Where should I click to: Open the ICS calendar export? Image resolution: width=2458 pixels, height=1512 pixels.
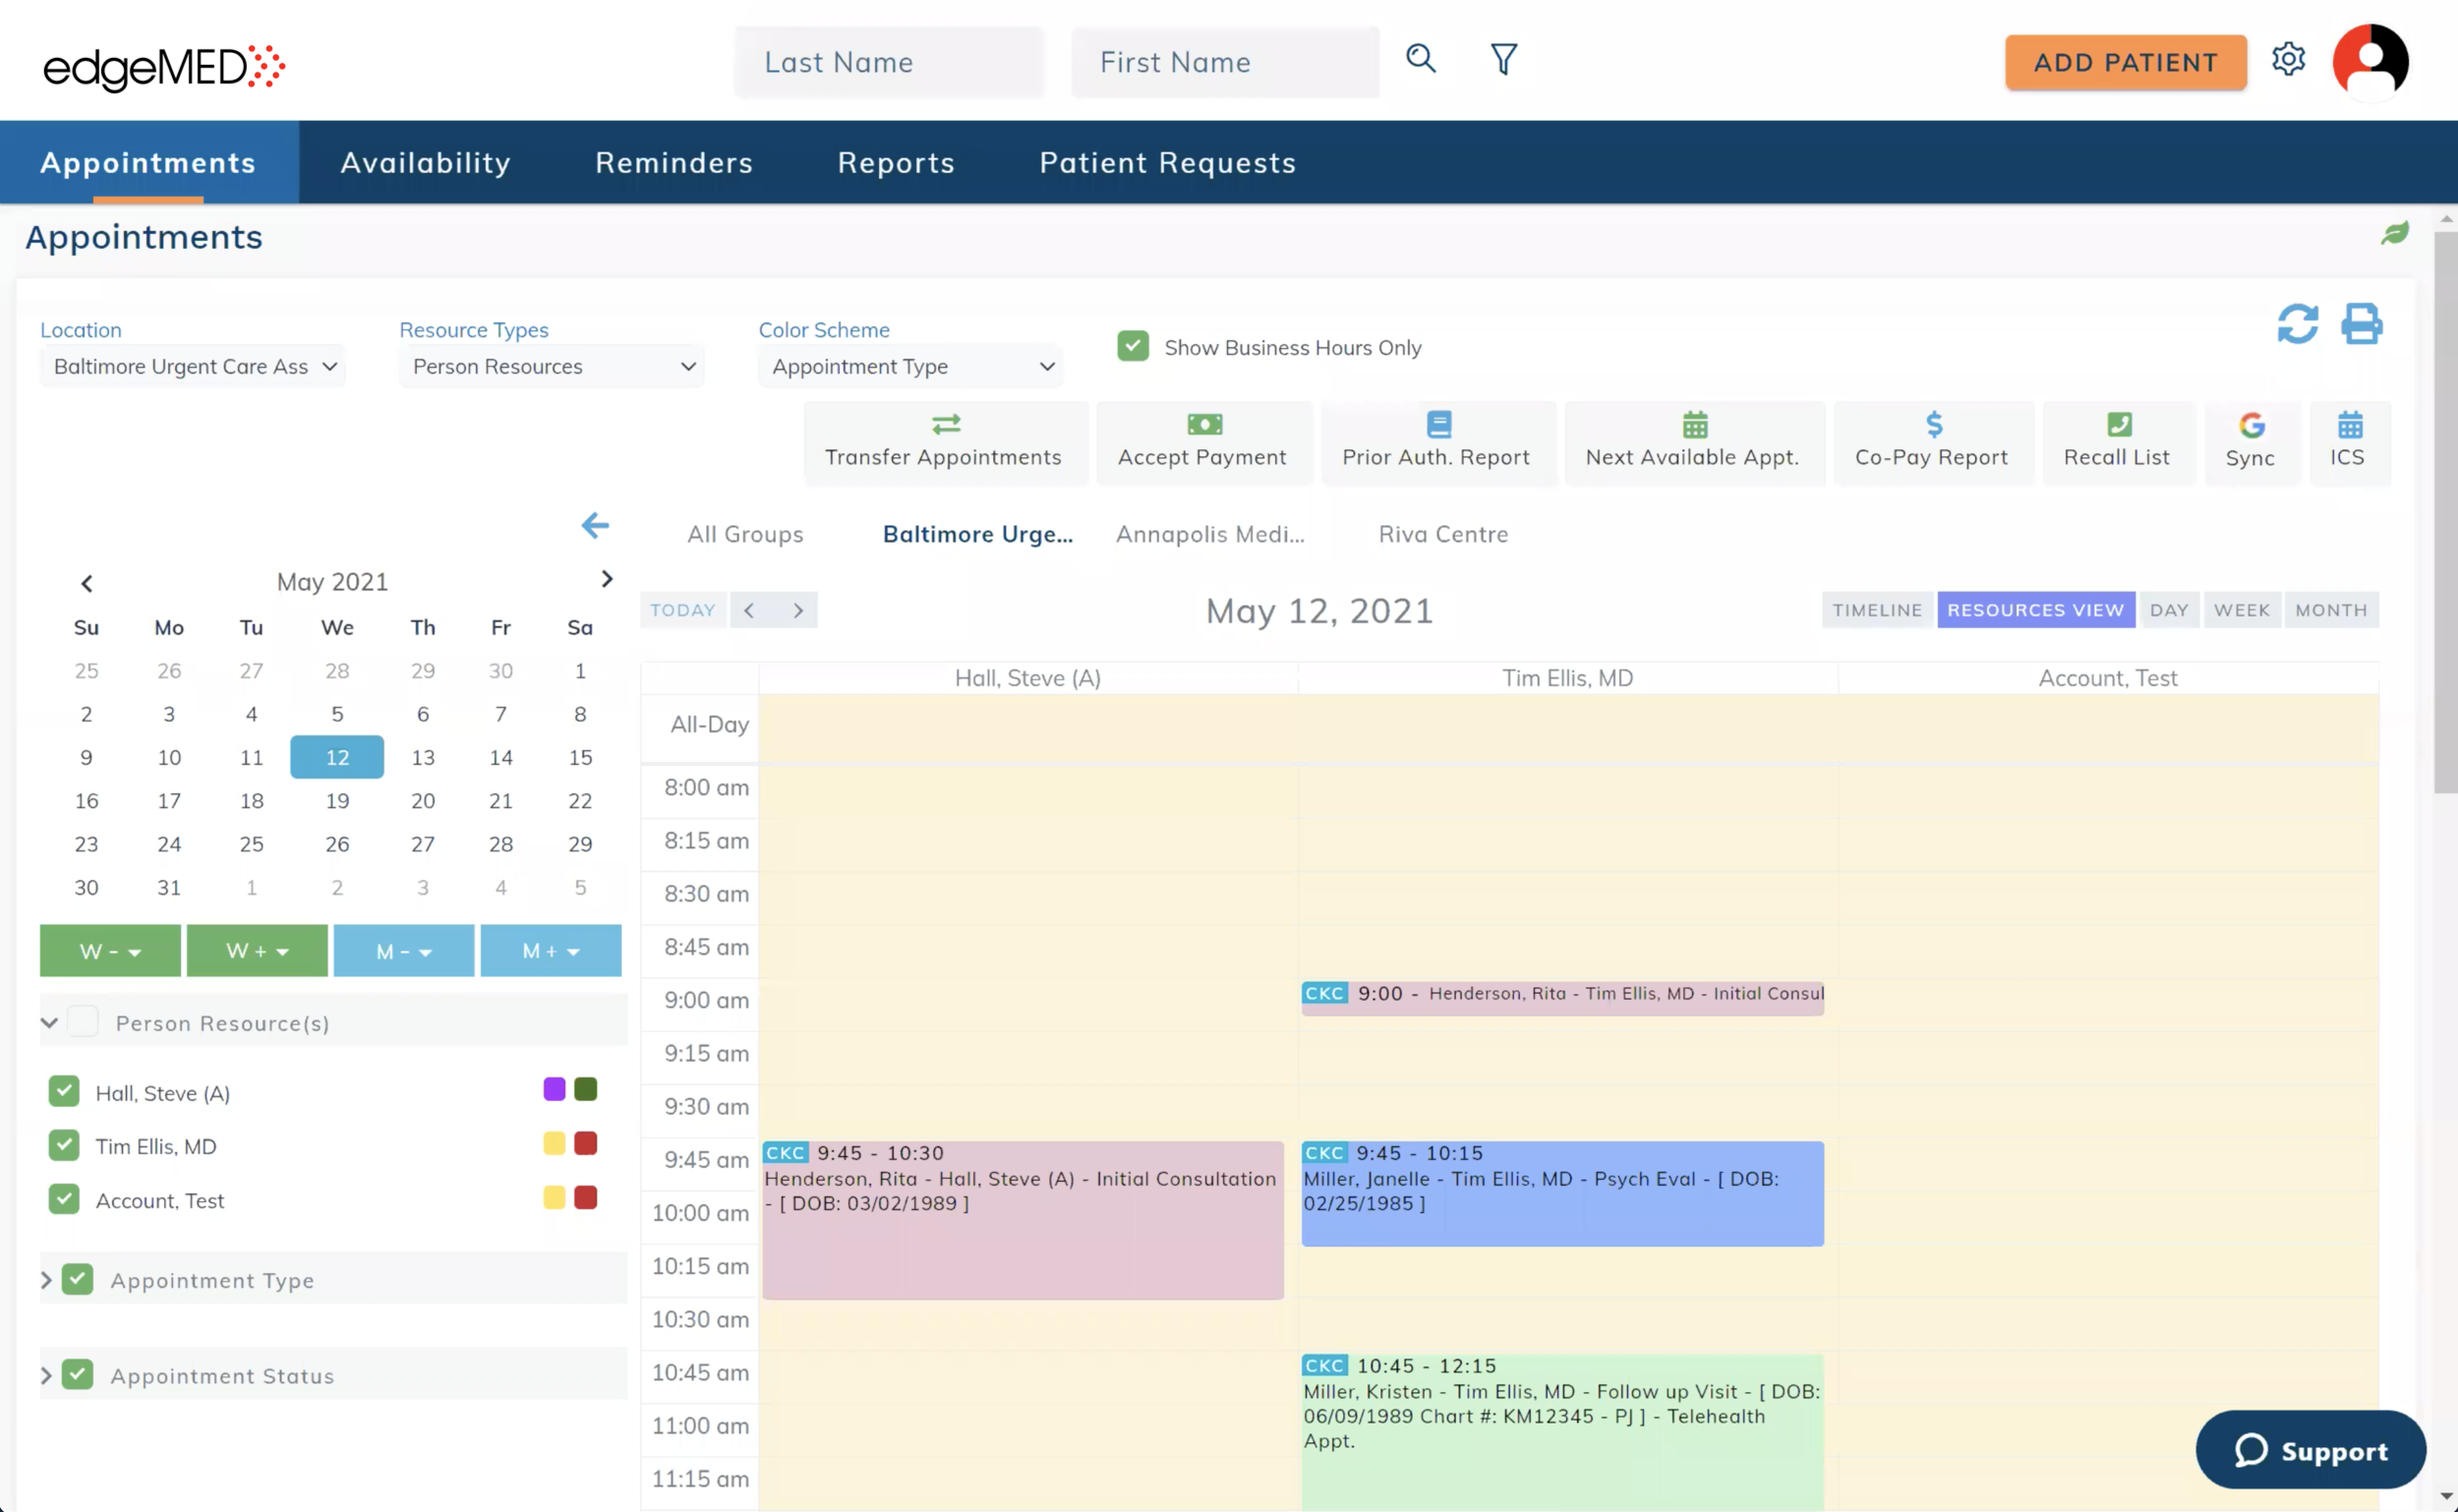click(x=2348, y=441)
